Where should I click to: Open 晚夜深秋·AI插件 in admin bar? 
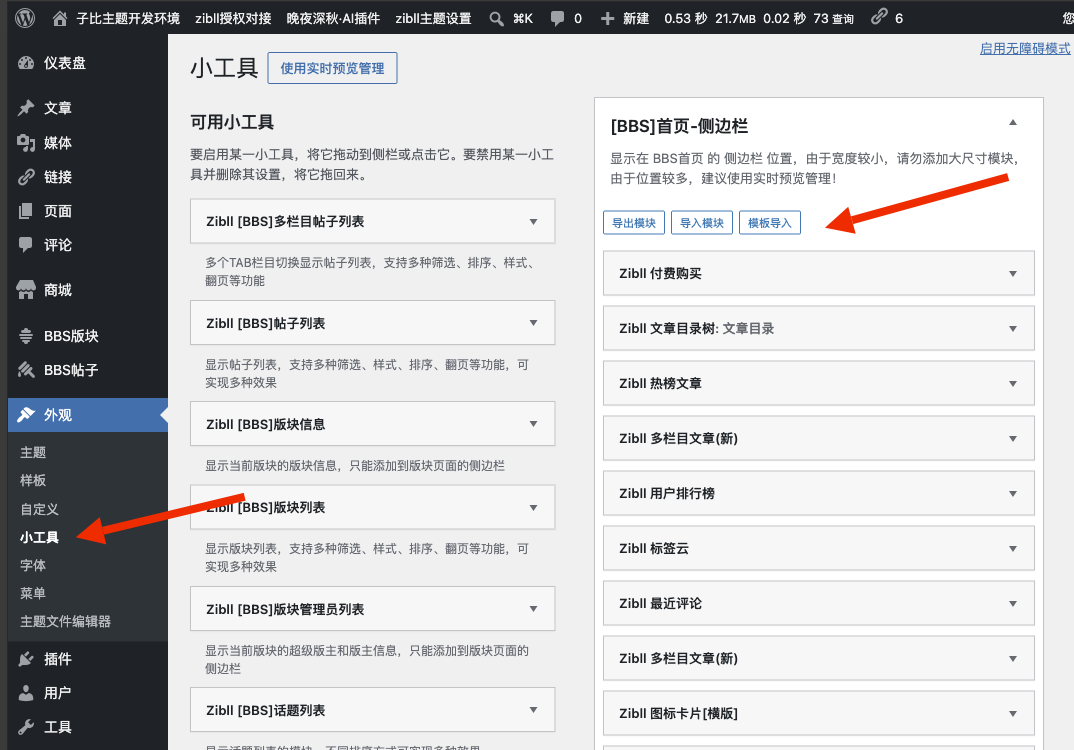(333, 18)
